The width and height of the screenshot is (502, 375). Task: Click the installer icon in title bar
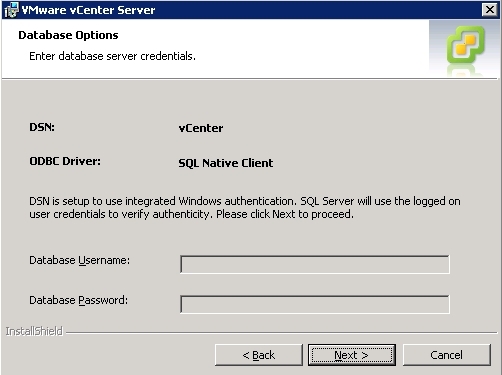(x=11, y=10)
